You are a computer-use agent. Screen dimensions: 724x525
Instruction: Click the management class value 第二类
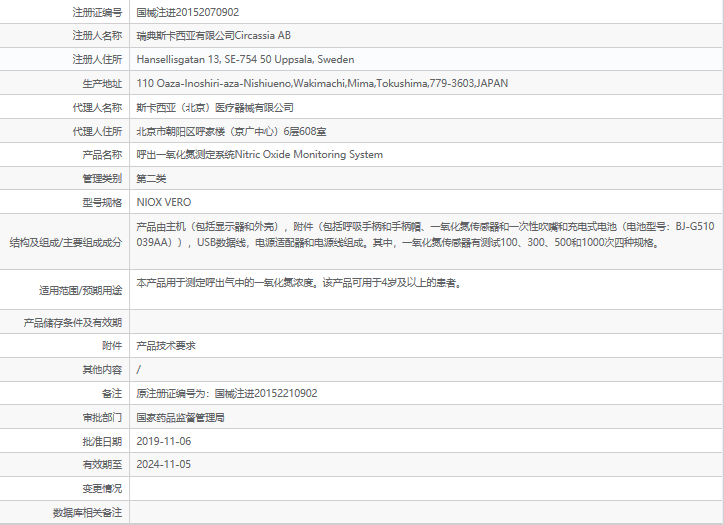pyautogui.click(x=151, y=179)
